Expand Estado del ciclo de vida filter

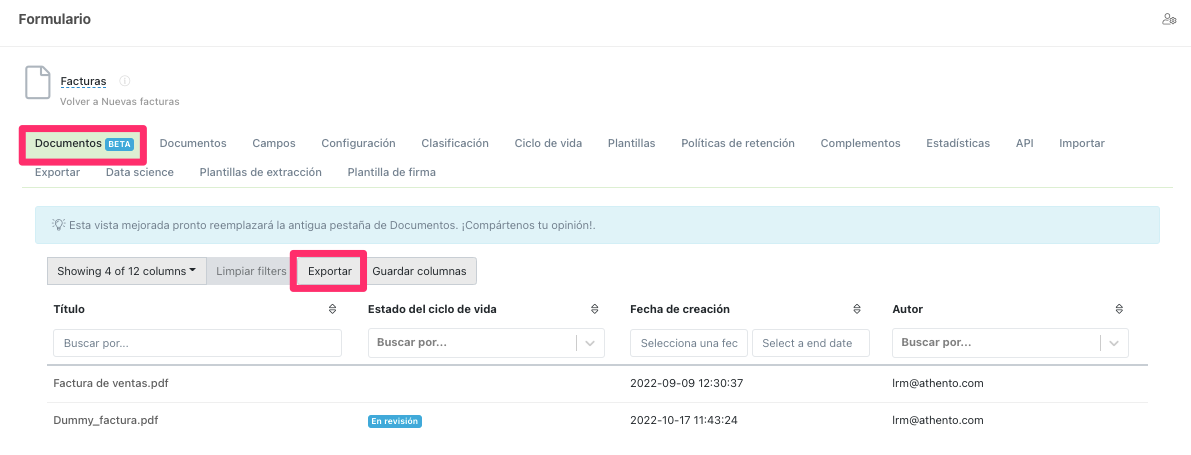tap(590, 343)
